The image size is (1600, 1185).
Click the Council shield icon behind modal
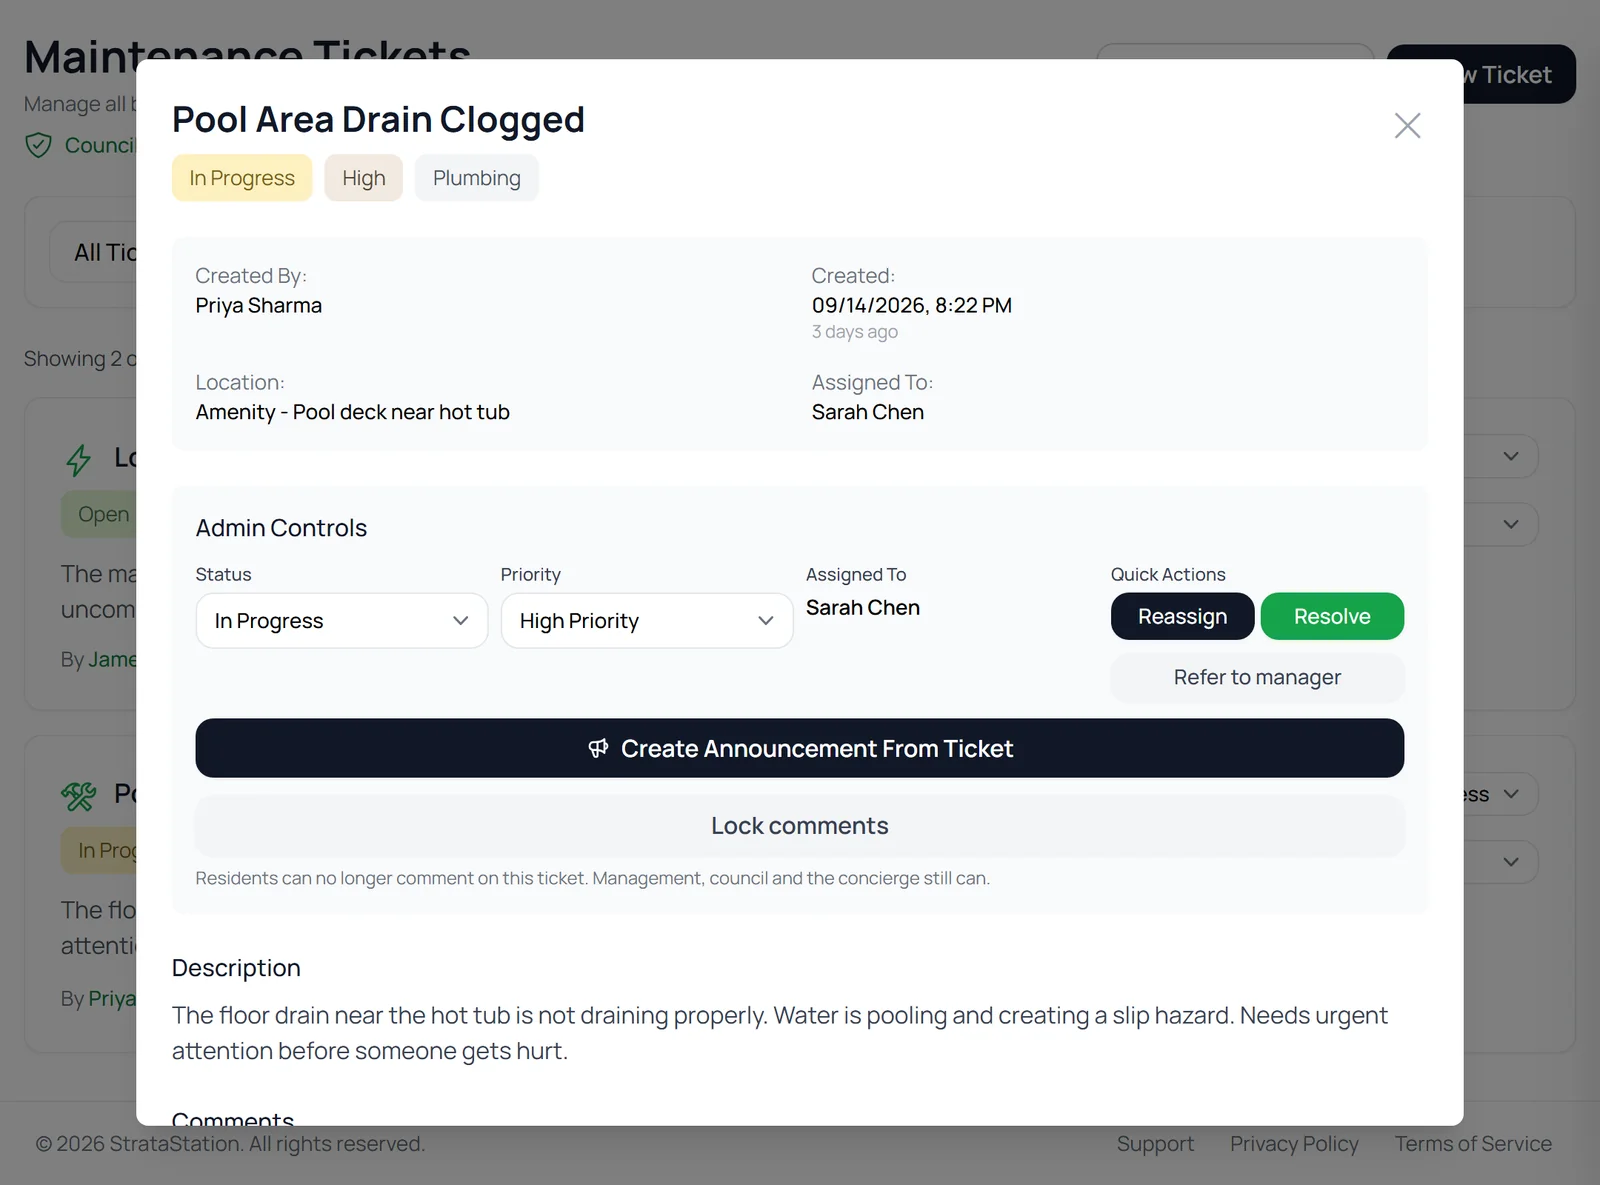[x=38, y=146]
